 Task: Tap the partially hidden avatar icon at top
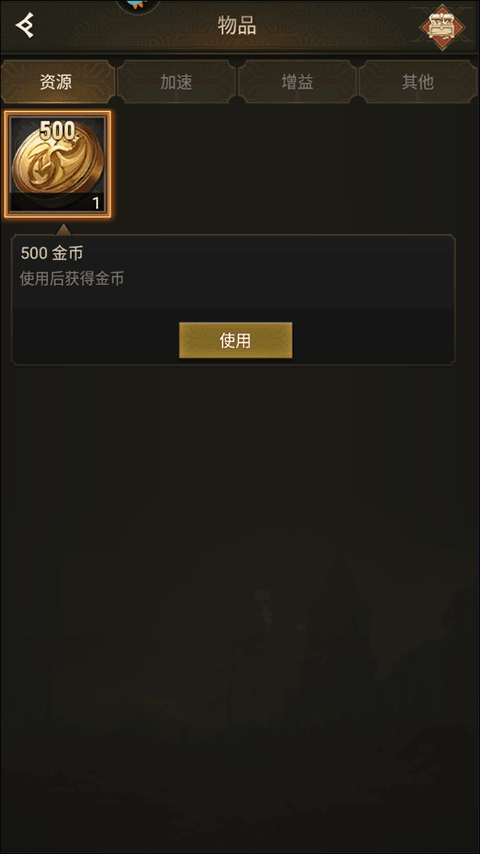[138, 7]
